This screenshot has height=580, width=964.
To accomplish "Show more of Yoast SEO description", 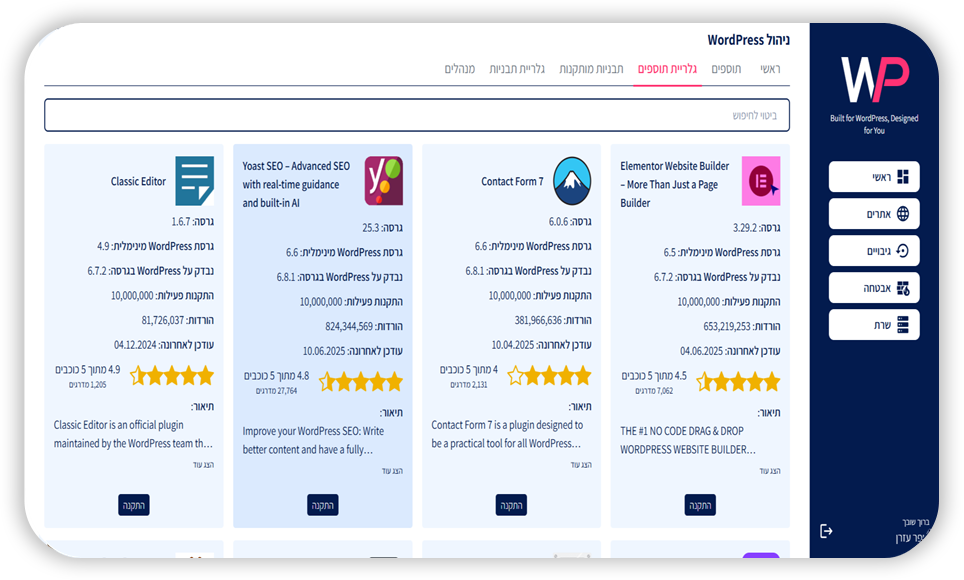I will tap(392, 471).
